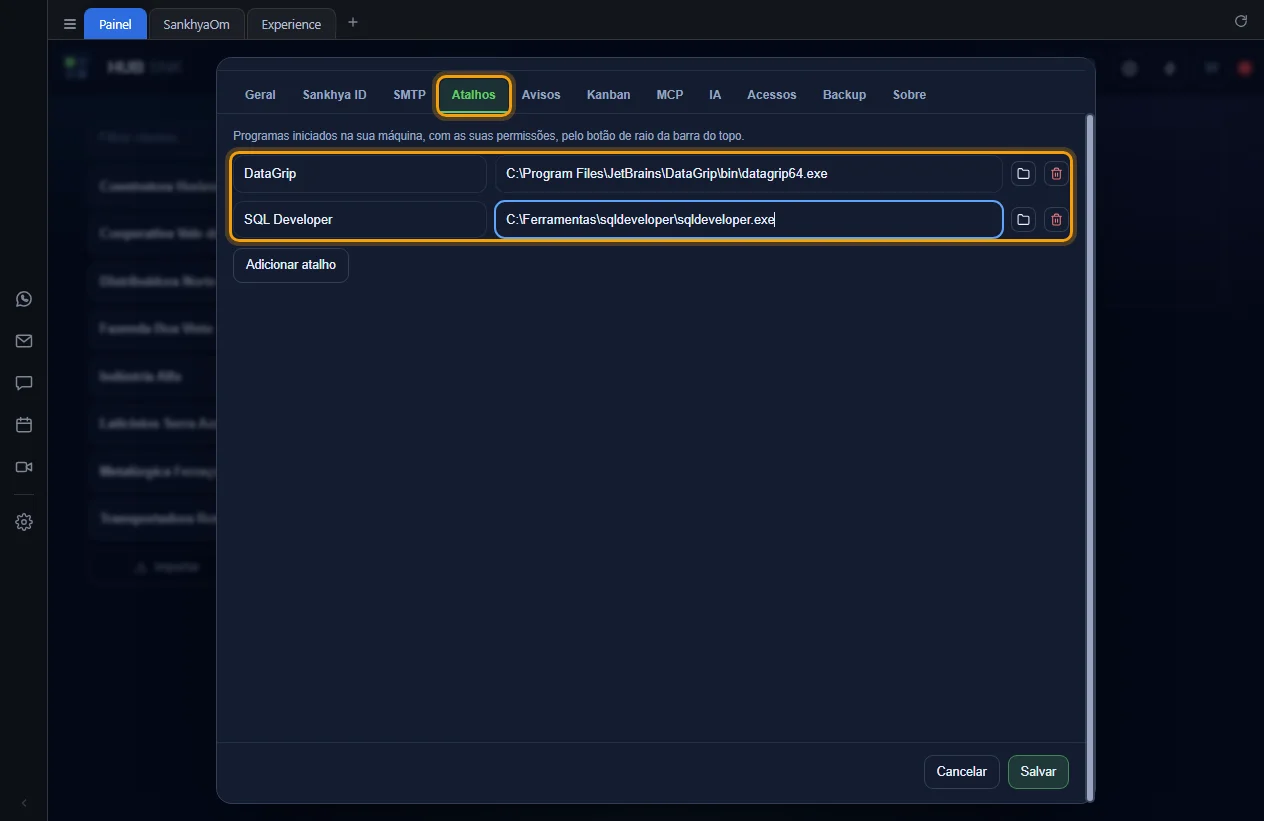Image resolution: width=1264 pixels, height=821 pixels.
Task: Open the Acessos settings tab
Action: (x=772, y=95)
